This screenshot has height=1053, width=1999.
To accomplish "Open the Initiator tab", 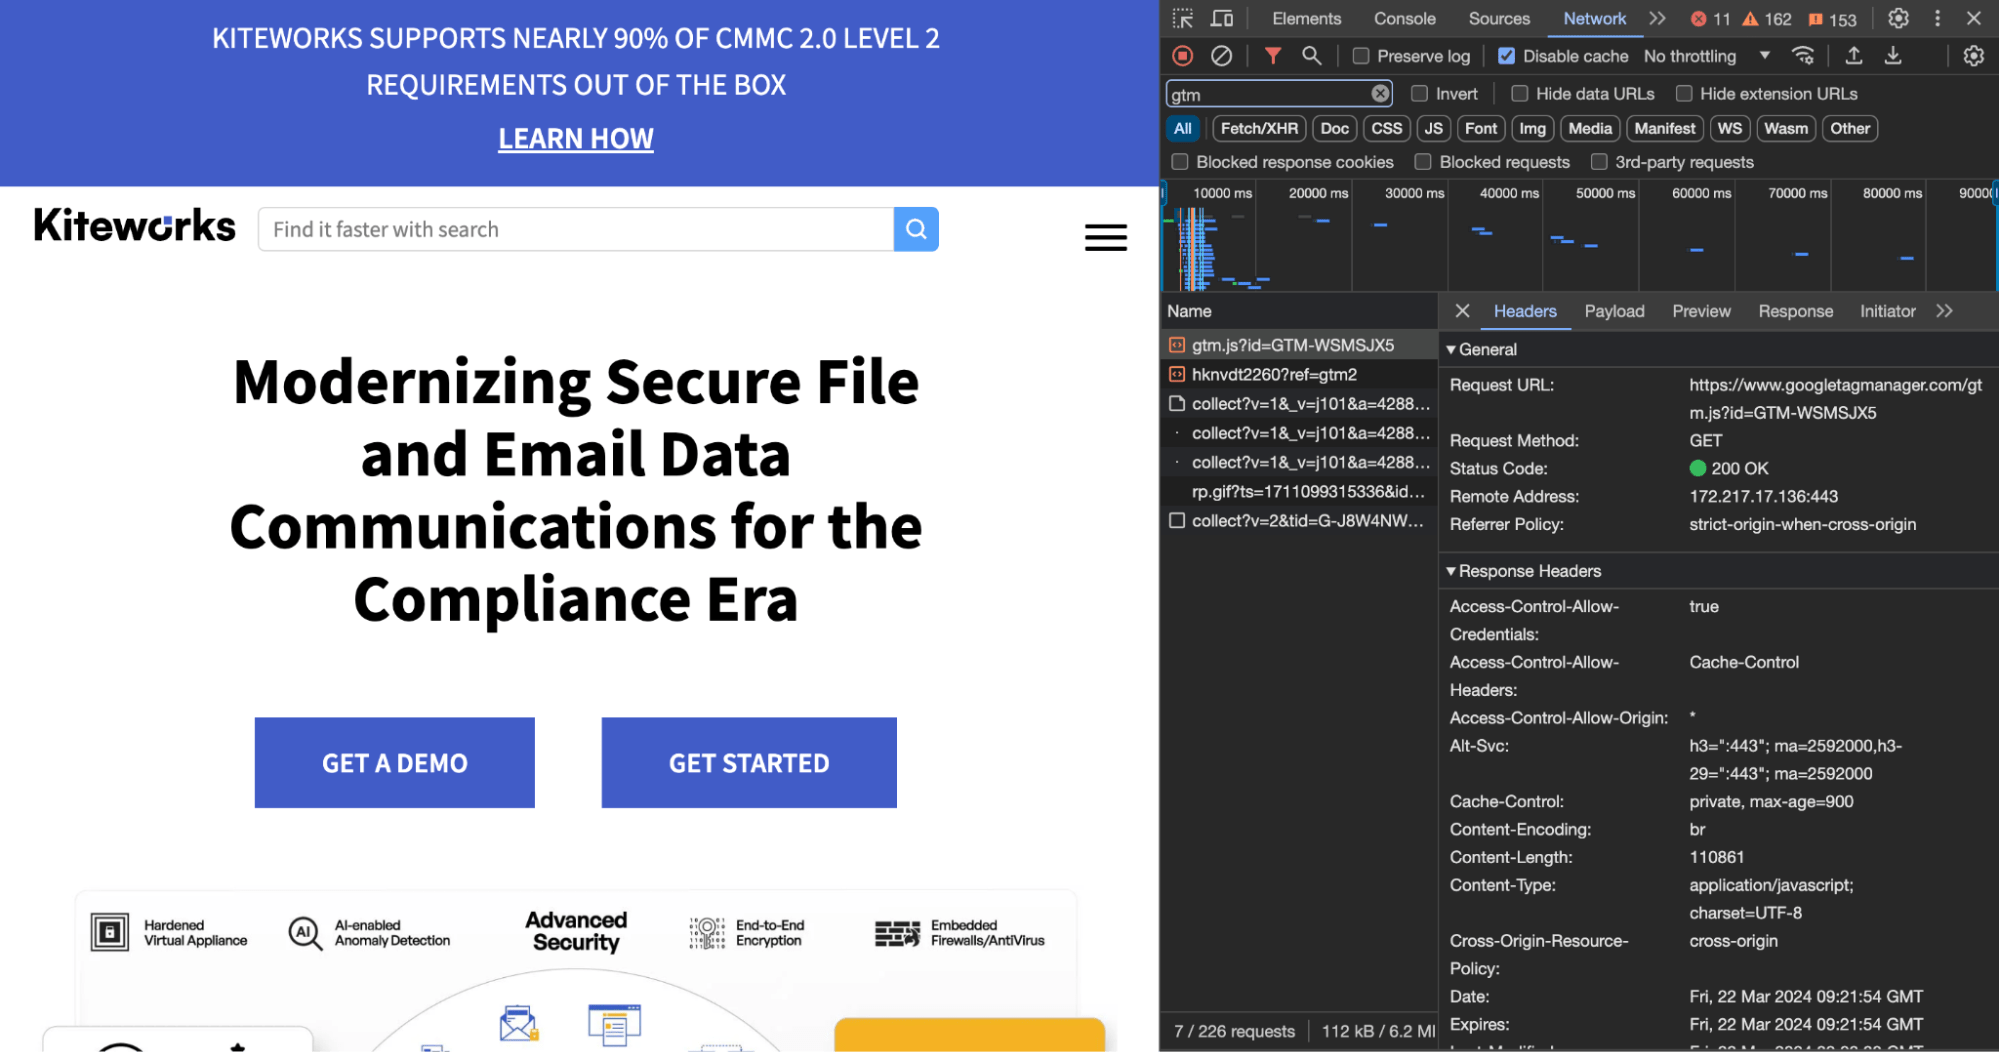I will [x=1887, y=311].
